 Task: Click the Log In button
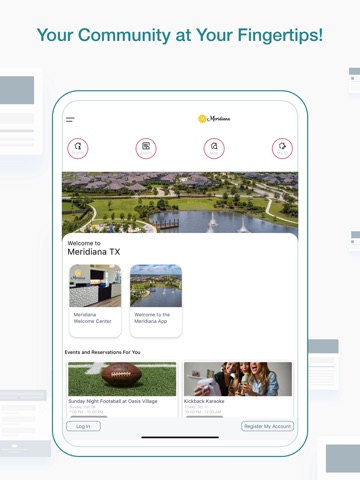coord(83,426)
